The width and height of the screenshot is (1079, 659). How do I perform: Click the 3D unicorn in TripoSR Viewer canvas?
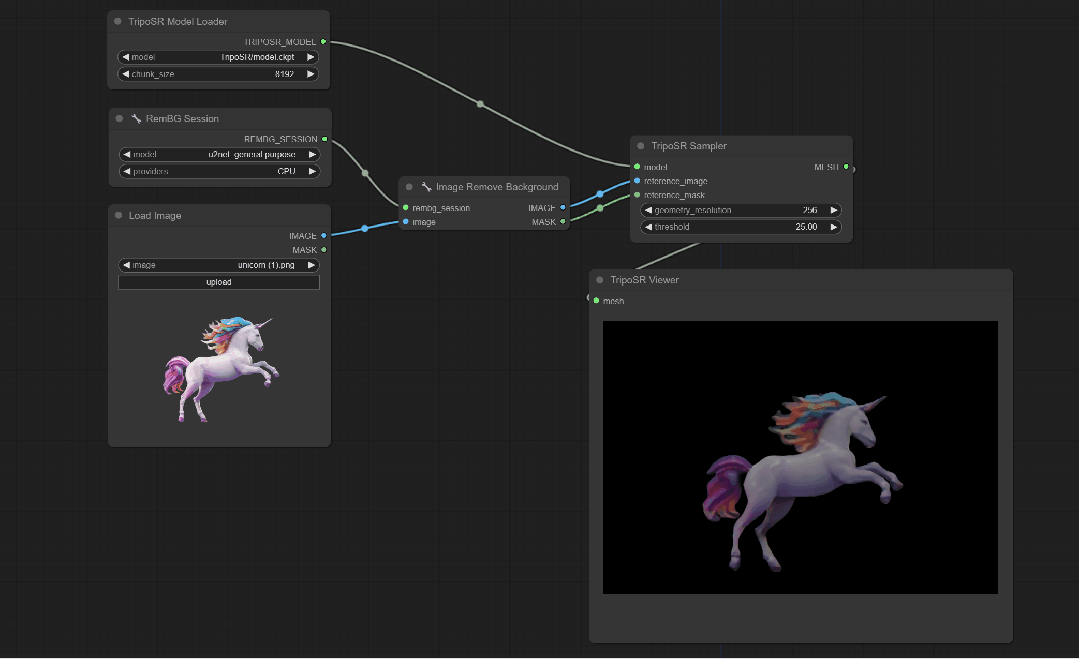tap(802, 482)
